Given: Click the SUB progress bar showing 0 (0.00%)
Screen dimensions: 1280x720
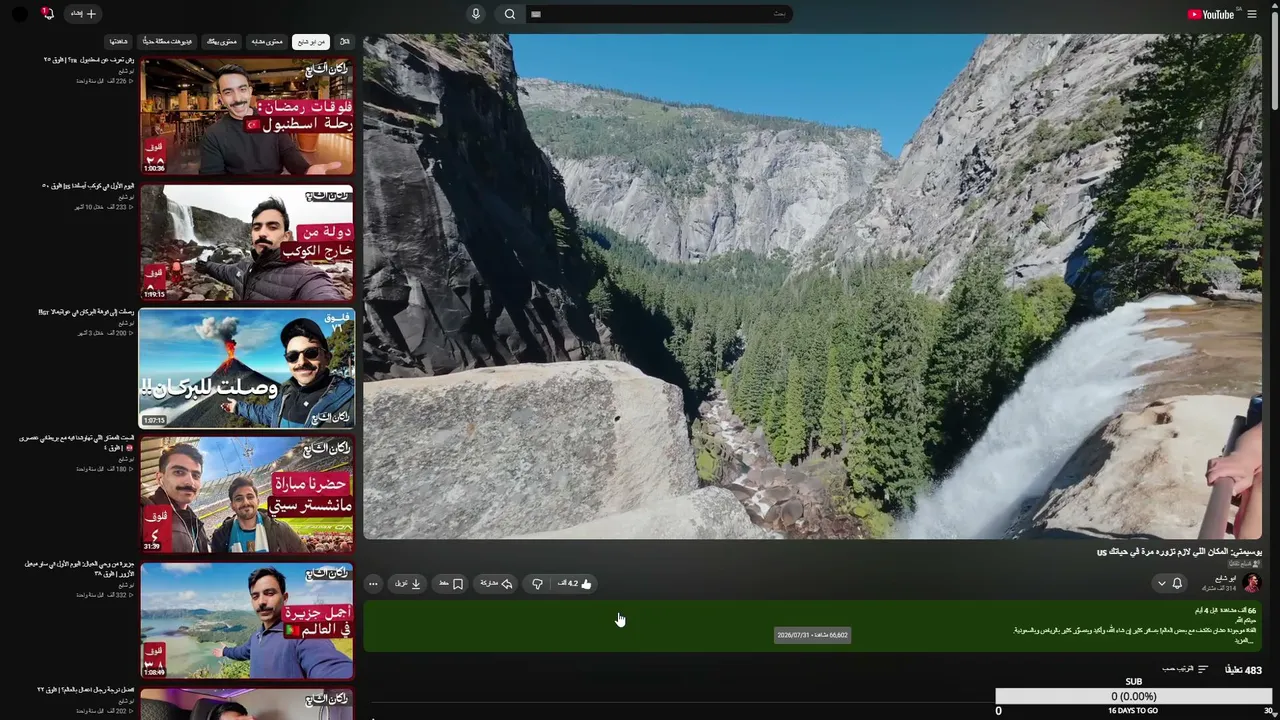Looking at the screenshot, I should tap(1134, 696).
